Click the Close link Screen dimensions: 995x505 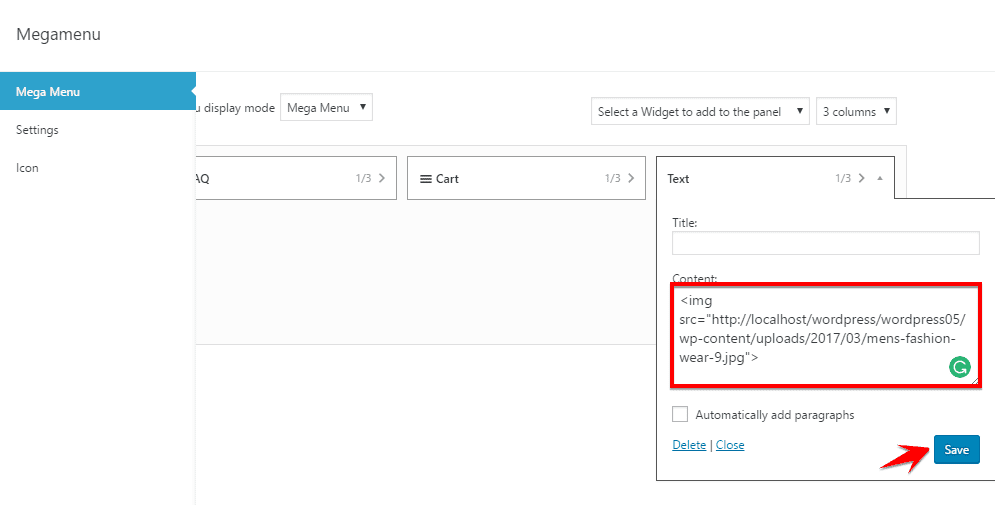(730, 445)
